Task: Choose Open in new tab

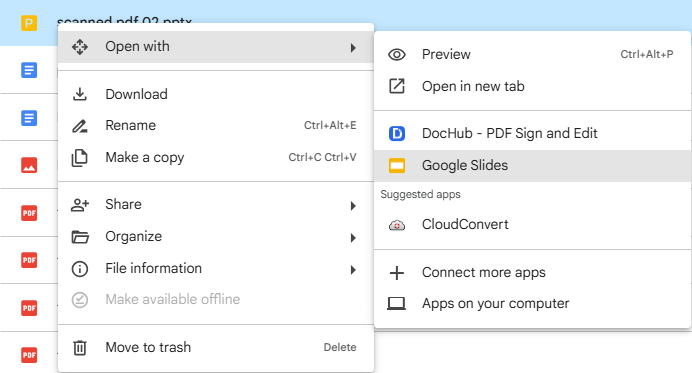Action: [x=533, y=86]
